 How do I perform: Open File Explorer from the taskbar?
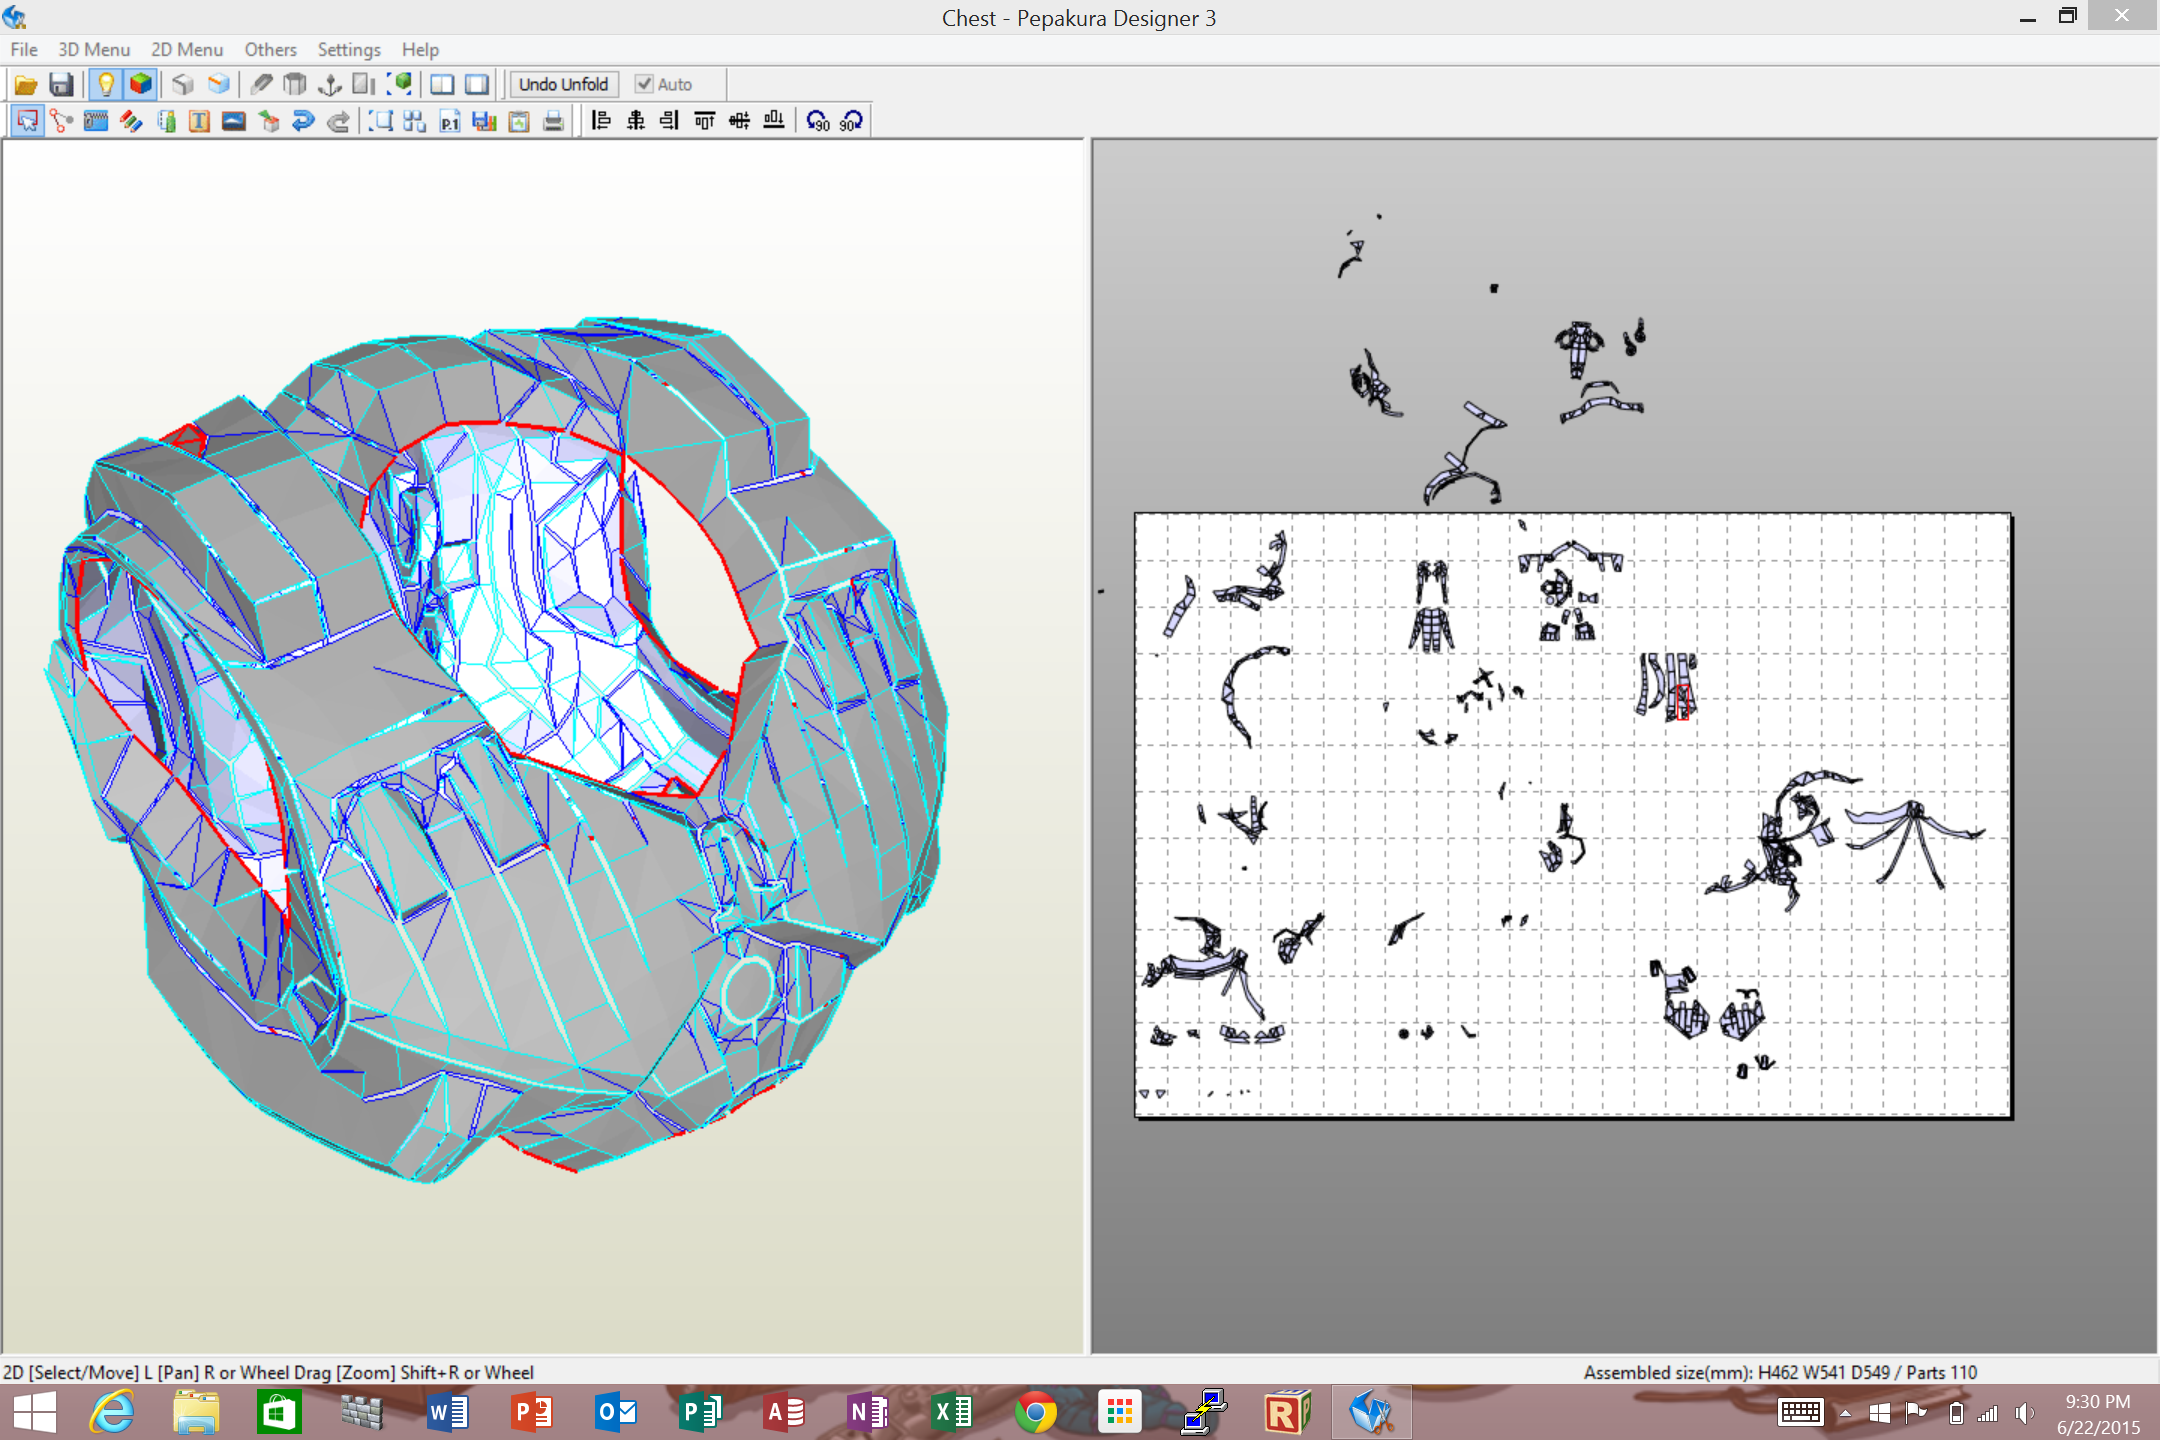point(196,1412)
